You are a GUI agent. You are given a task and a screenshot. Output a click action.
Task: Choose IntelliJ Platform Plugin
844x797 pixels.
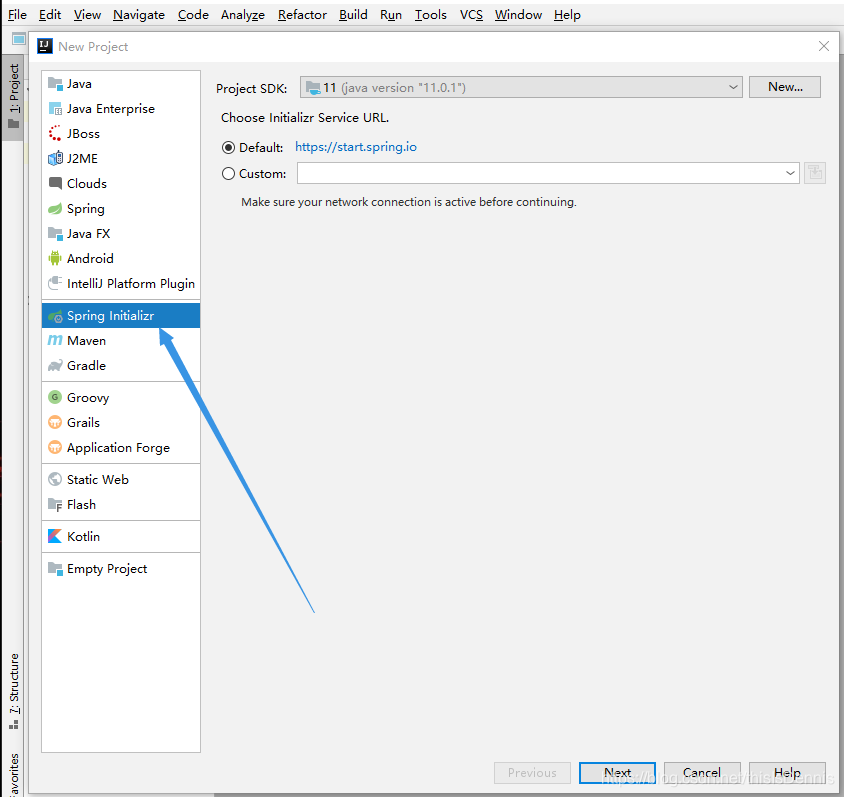click(121, 284)
